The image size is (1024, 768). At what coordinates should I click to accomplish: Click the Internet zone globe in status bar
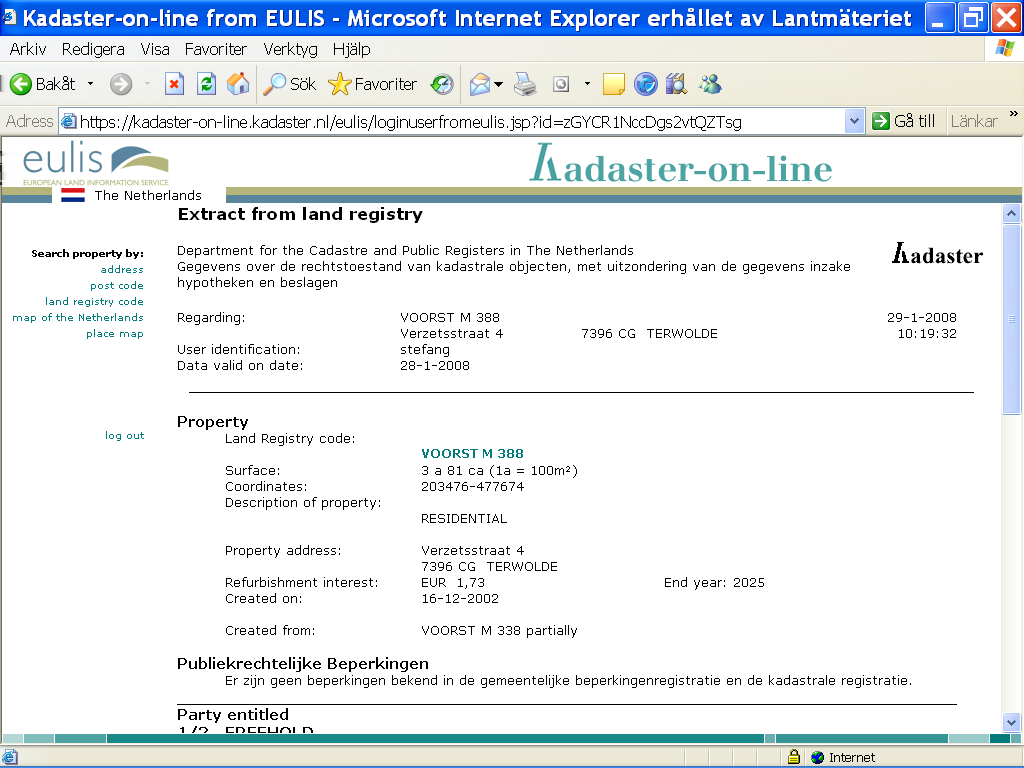pos(818,758)
